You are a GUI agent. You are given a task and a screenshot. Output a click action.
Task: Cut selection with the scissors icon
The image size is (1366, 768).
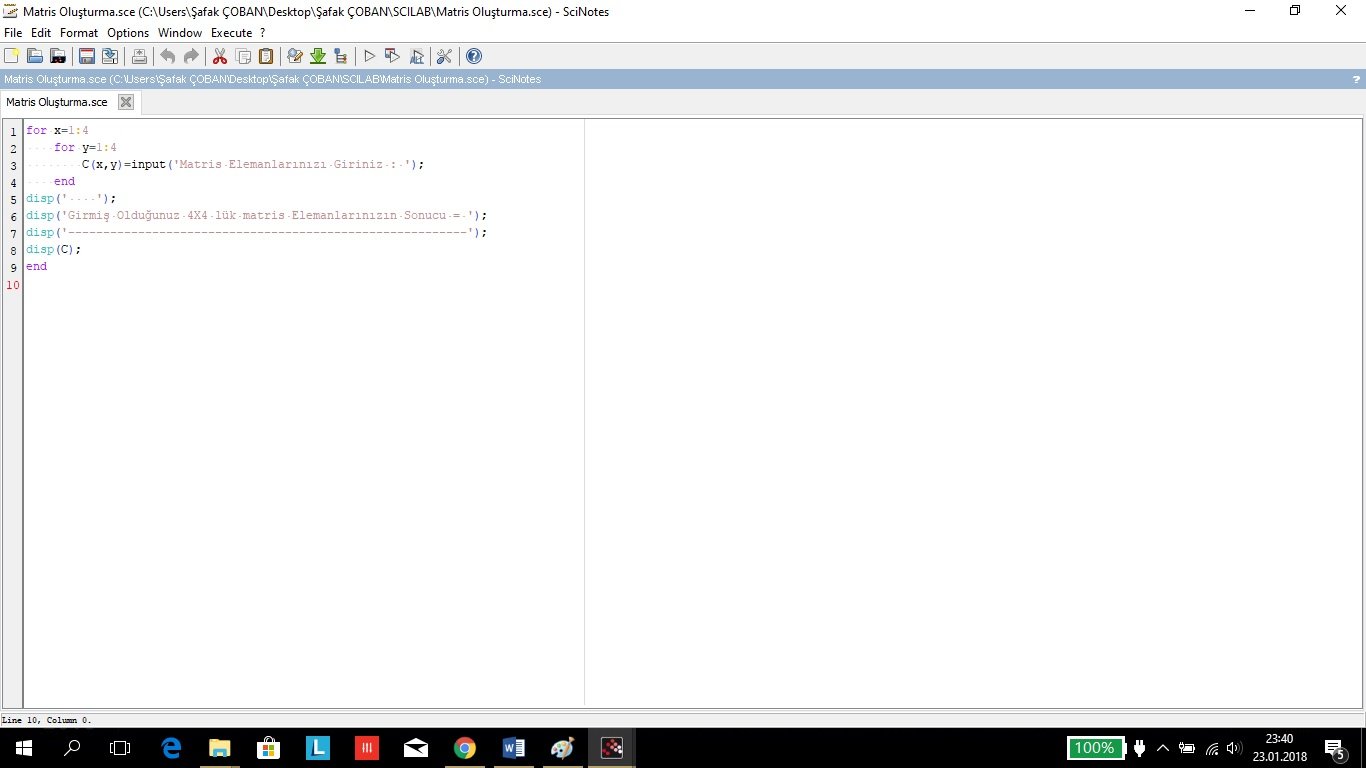(x=220, y=56)
